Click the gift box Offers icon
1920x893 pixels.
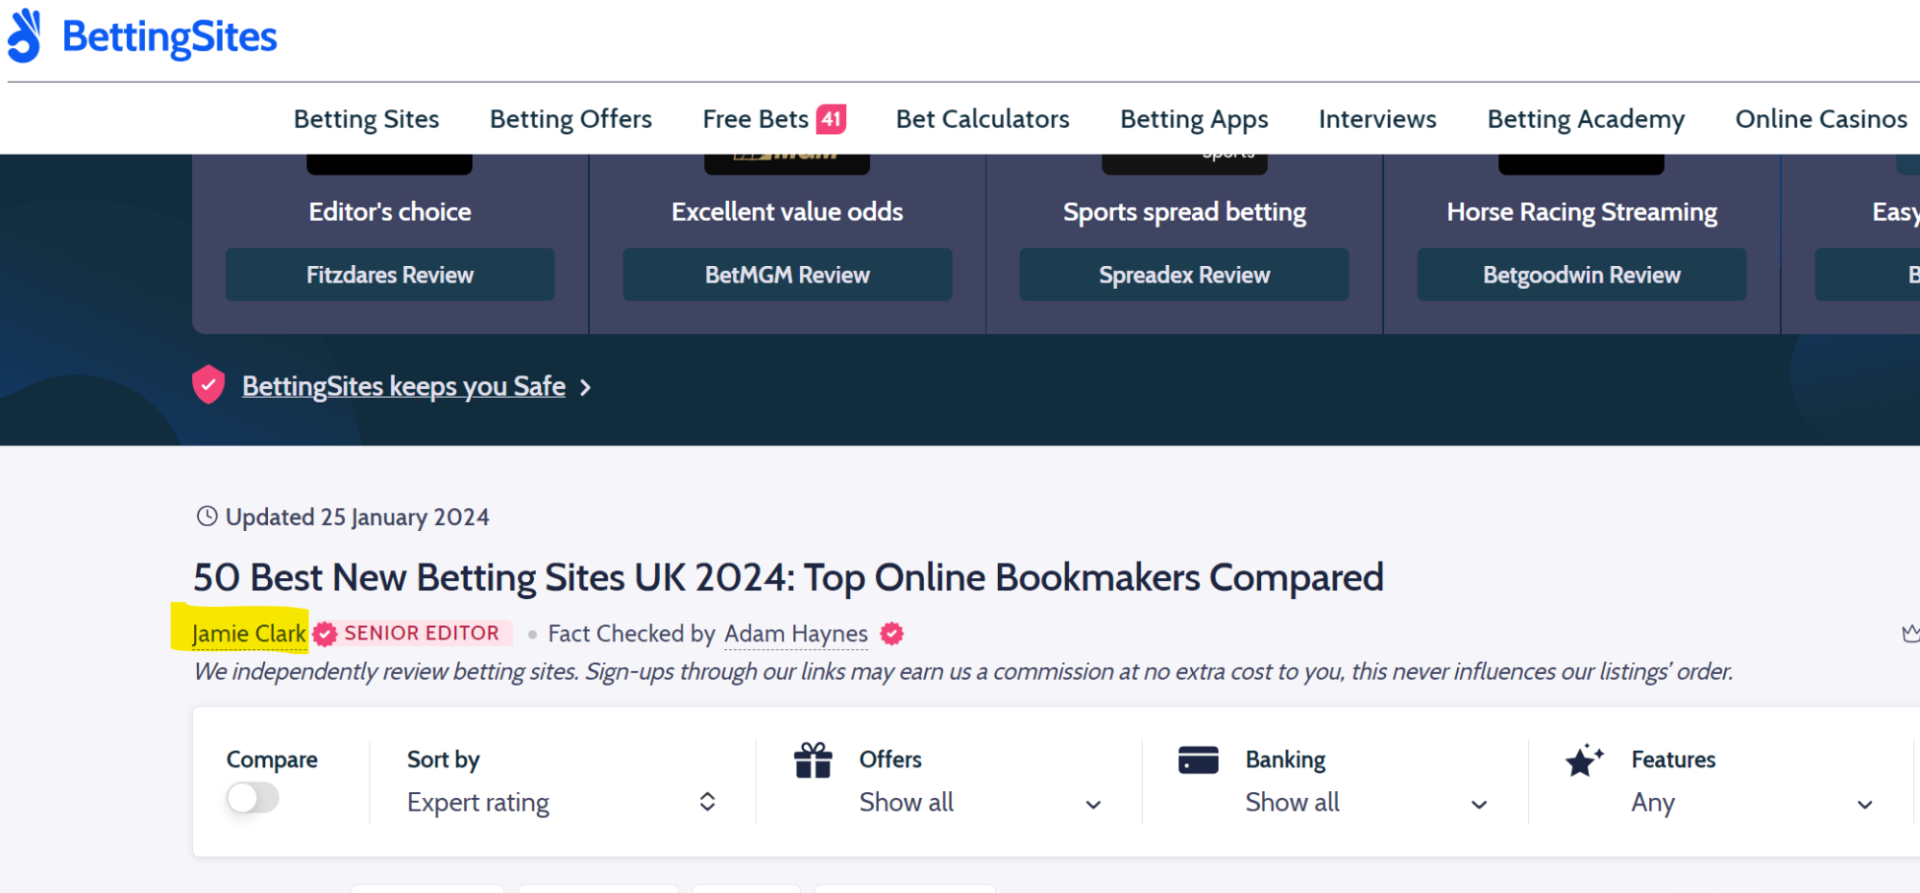813,761
